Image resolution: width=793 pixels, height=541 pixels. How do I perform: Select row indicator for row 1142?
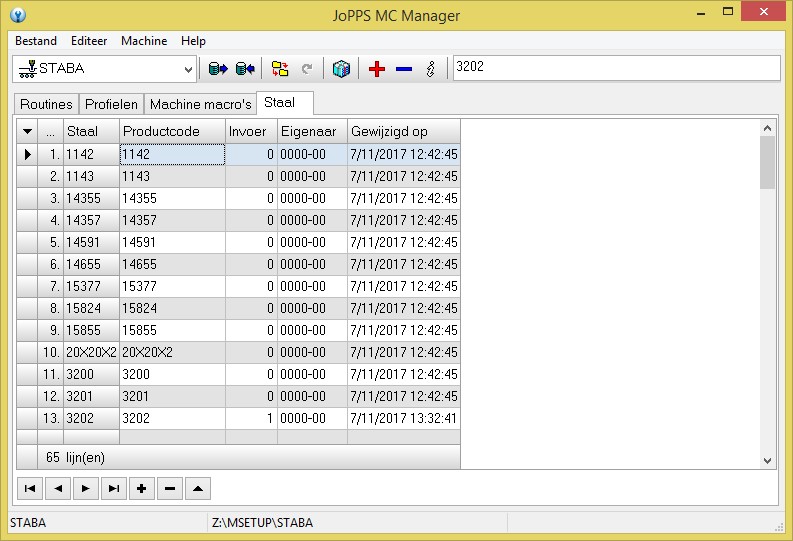(27, 154)
